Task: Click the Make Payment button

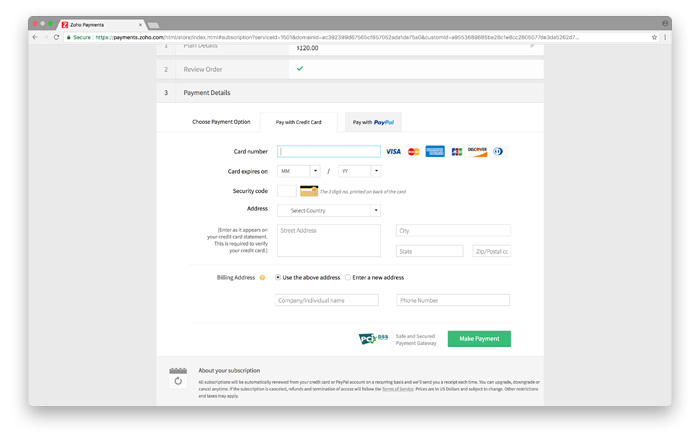Action: [x=479, y=339]
